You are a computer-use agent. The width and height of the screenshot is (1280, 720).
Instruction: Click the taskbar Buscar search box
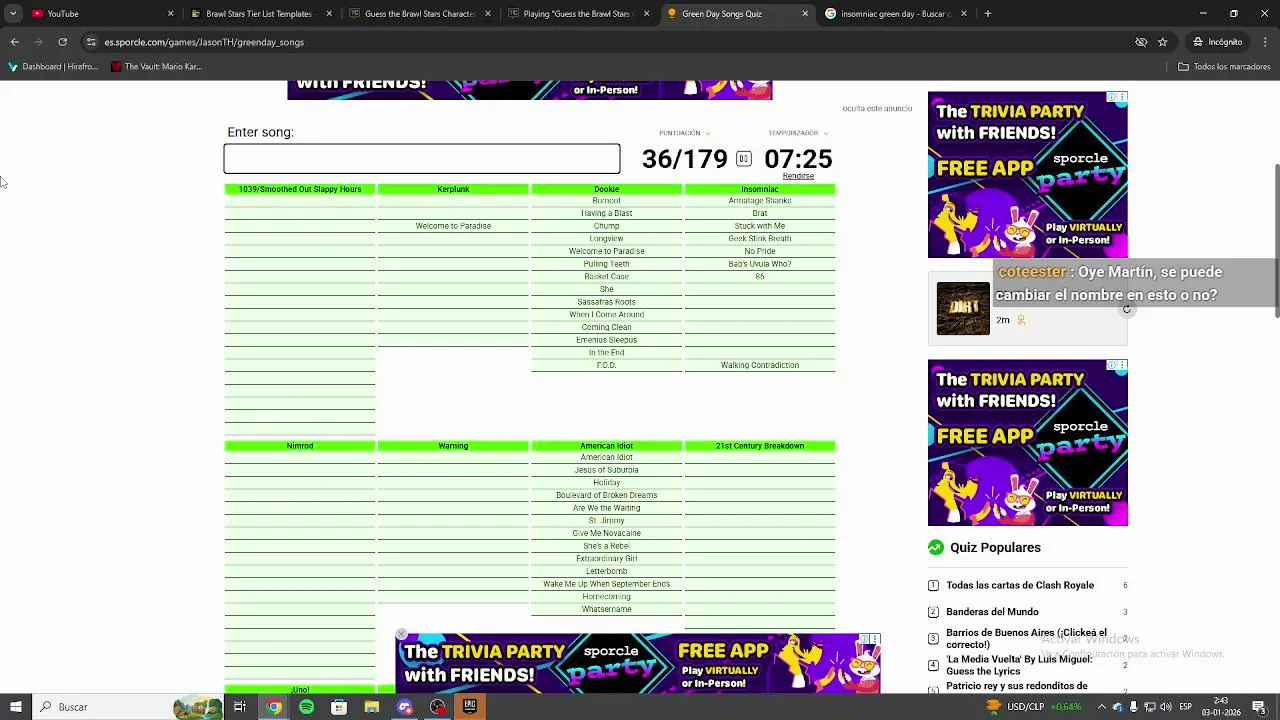click(128, 707)
